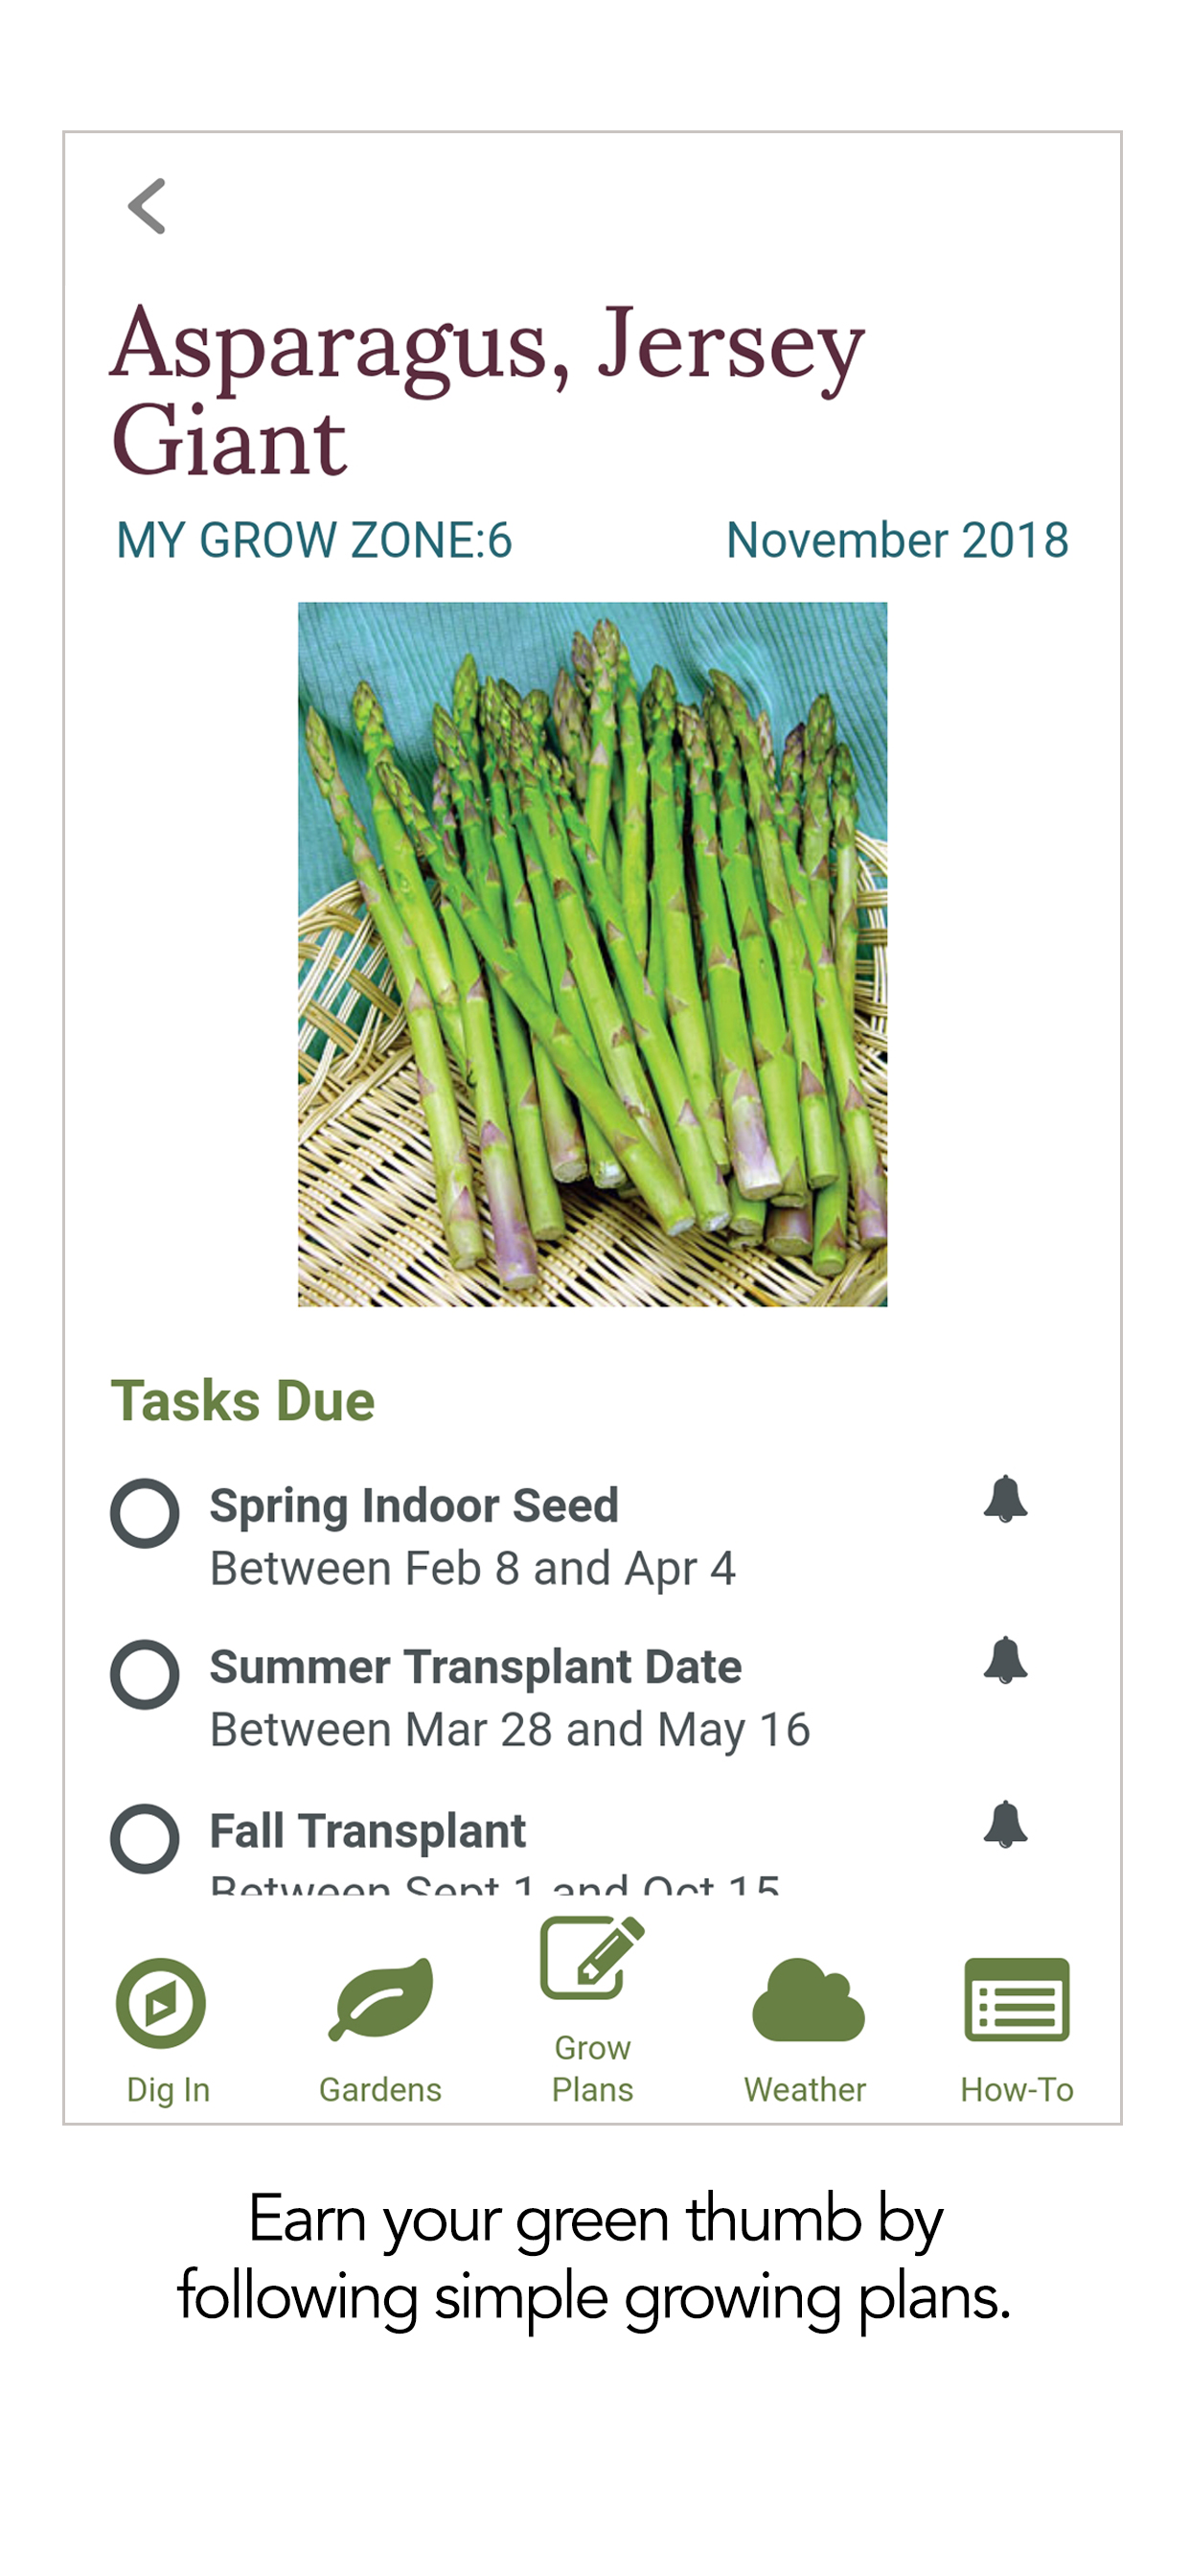
Task: Tap the Summer Transplant Date task title
Action: point(475,1667)
